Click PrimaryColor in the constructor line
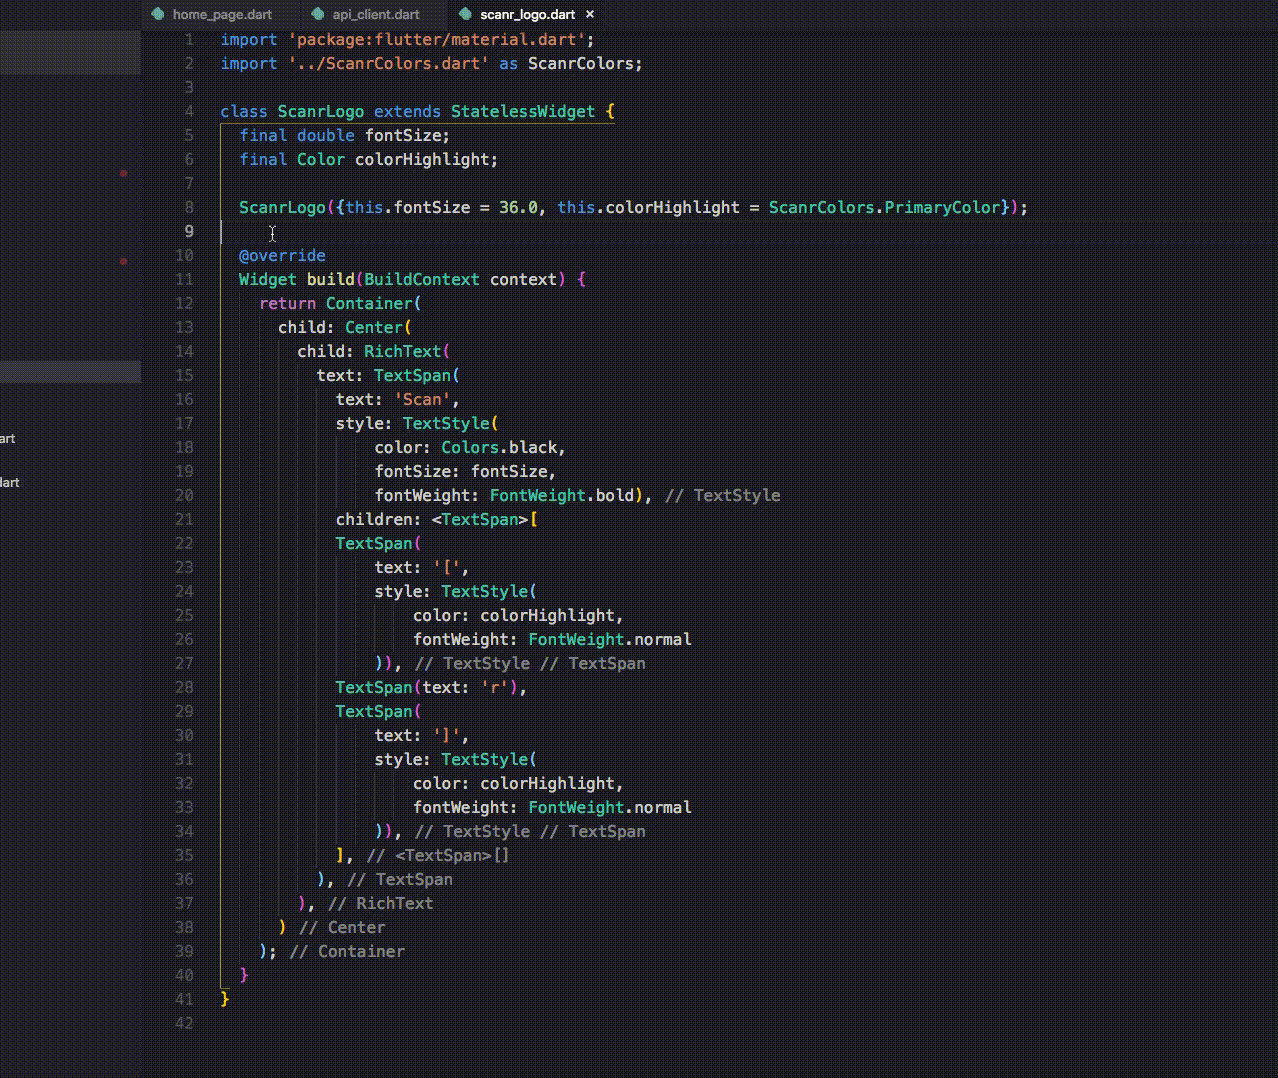The image size is (1278, 1078). point(942,207)
